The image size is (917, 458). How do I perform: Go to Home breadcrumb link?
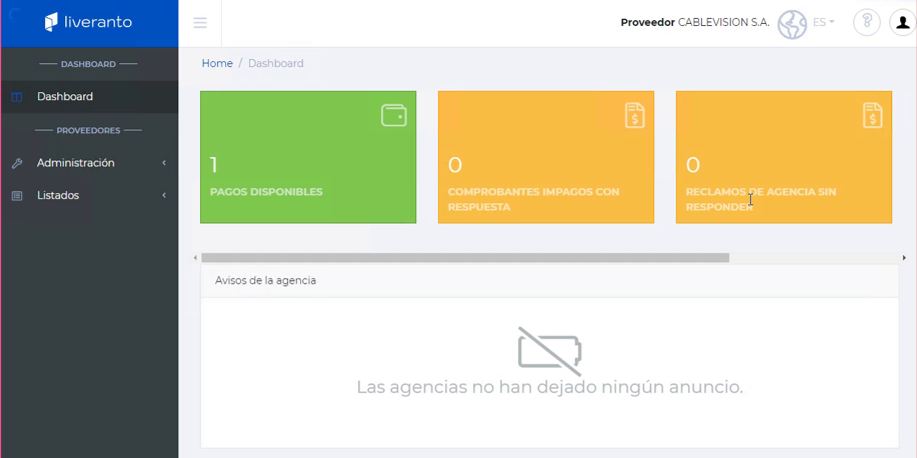(217, 63)
